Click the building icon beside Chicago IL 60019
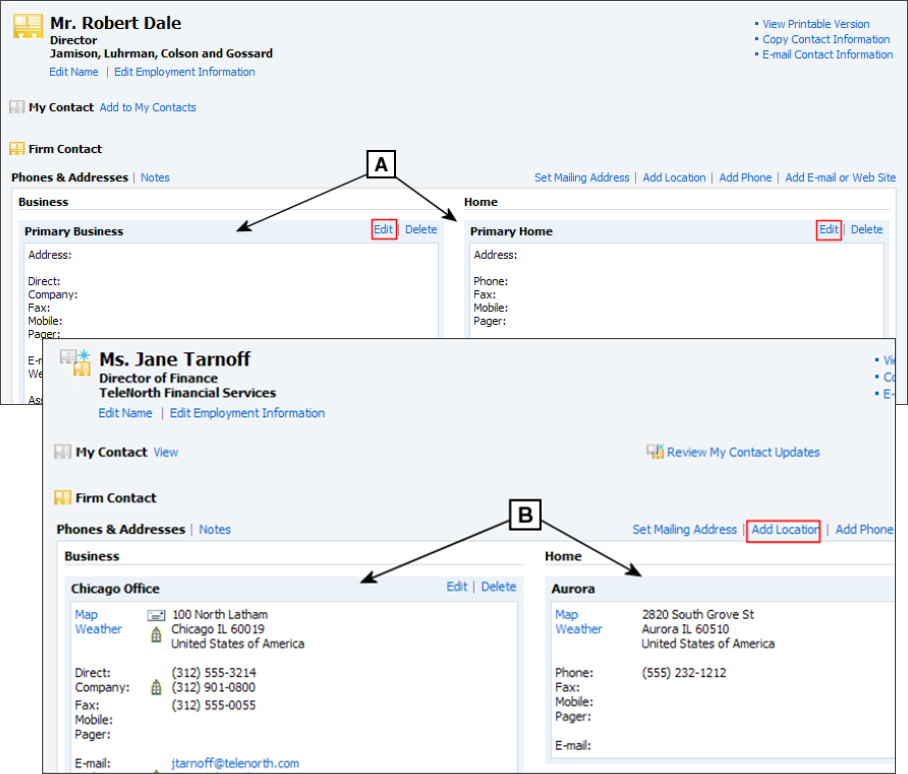The height and width of the screenshot is (774, 908). tap(156, 634)
